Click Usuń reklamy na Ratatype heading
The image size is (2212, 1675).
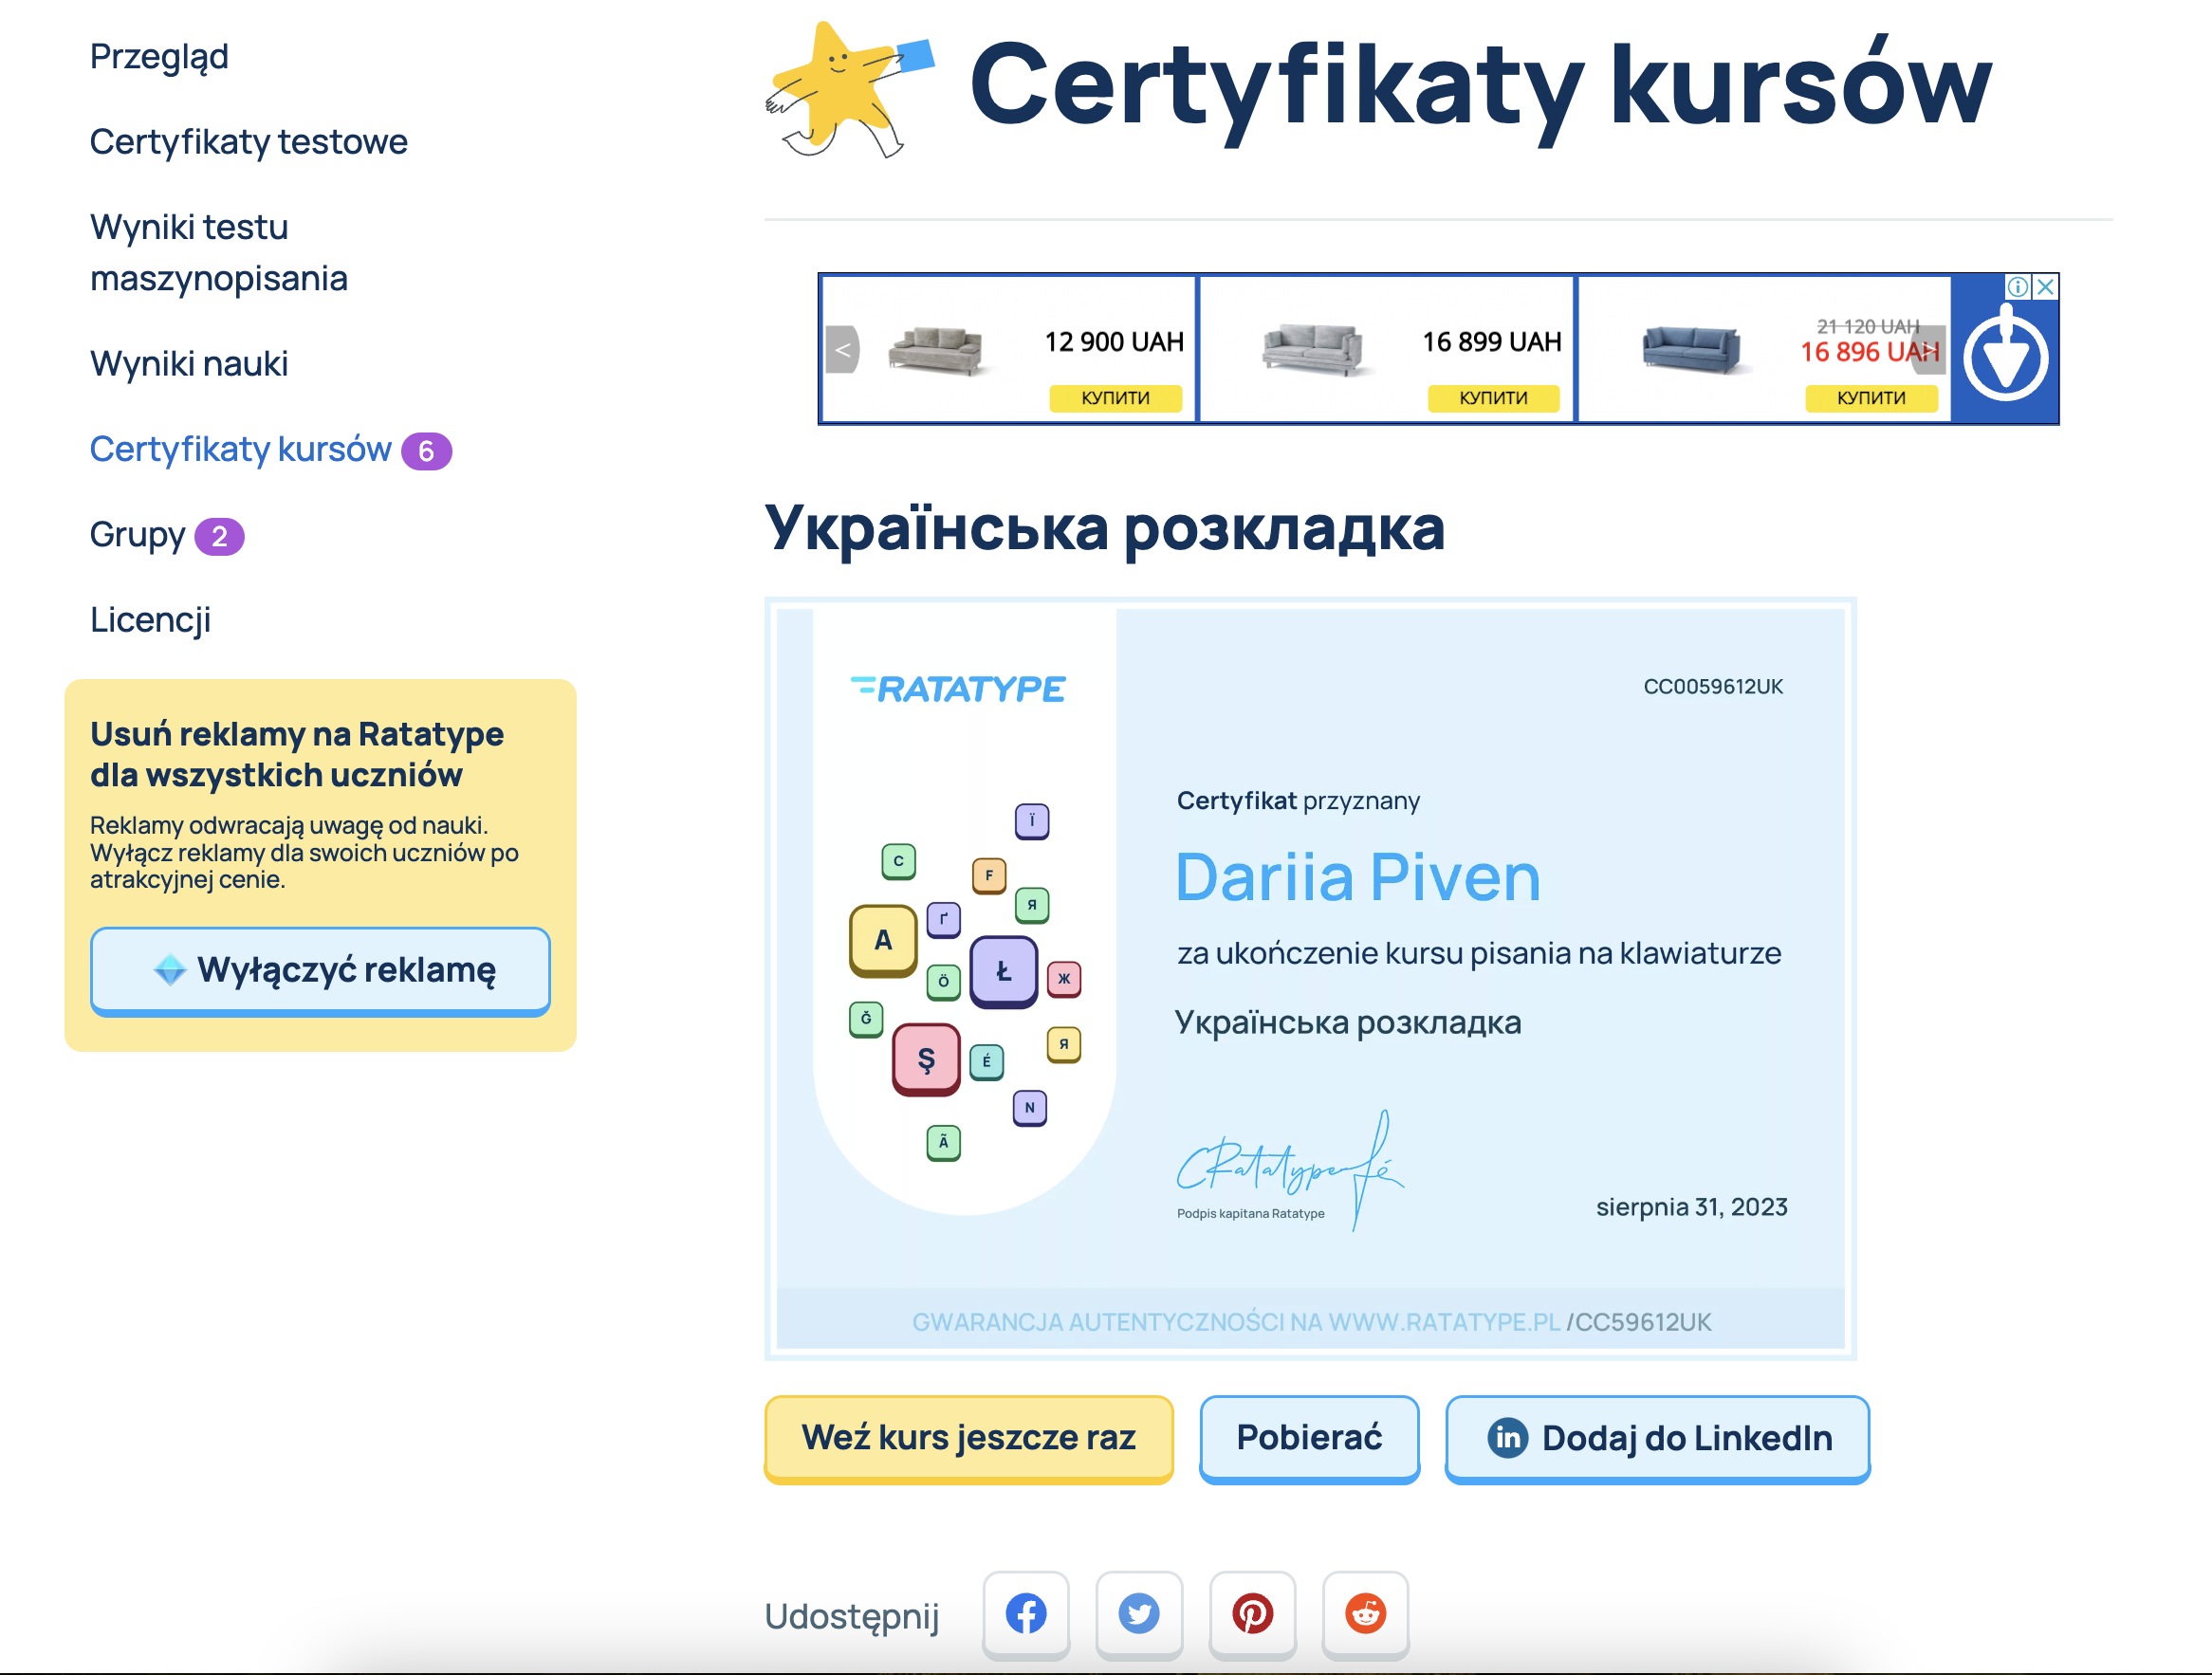296,754
